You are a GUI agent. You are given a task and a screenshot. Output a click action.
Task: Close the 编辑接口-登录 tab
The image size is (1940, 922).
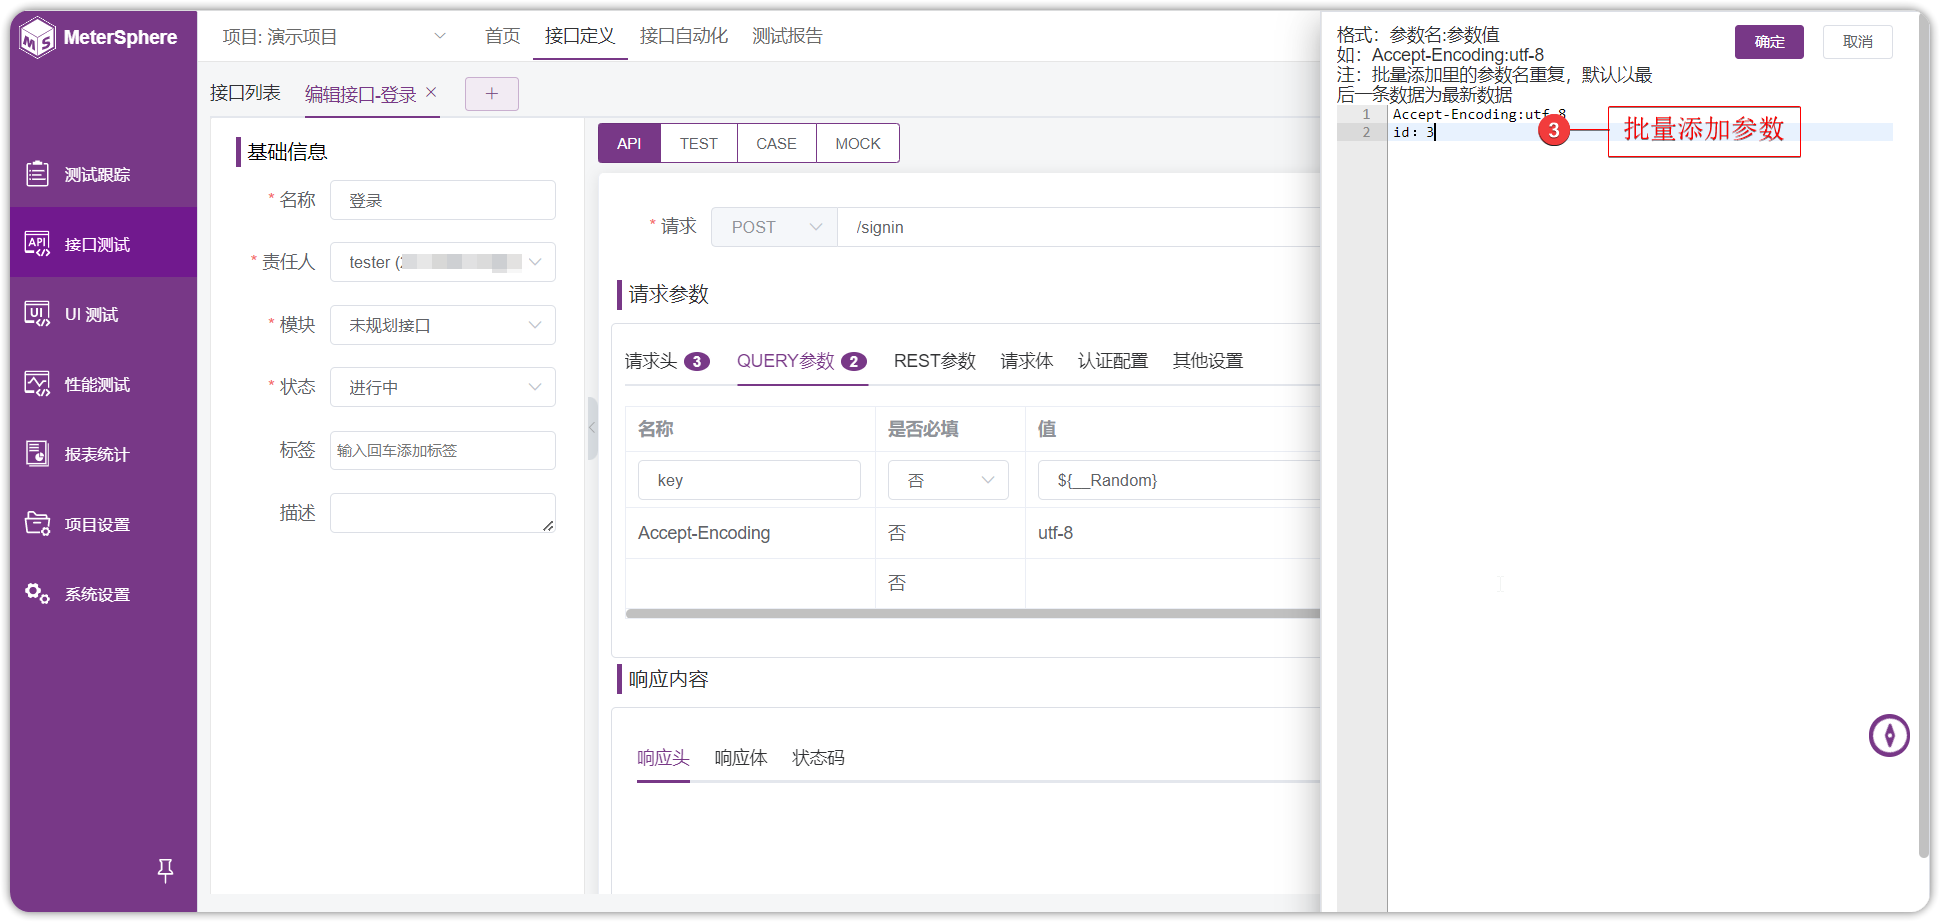coord(431,92)
